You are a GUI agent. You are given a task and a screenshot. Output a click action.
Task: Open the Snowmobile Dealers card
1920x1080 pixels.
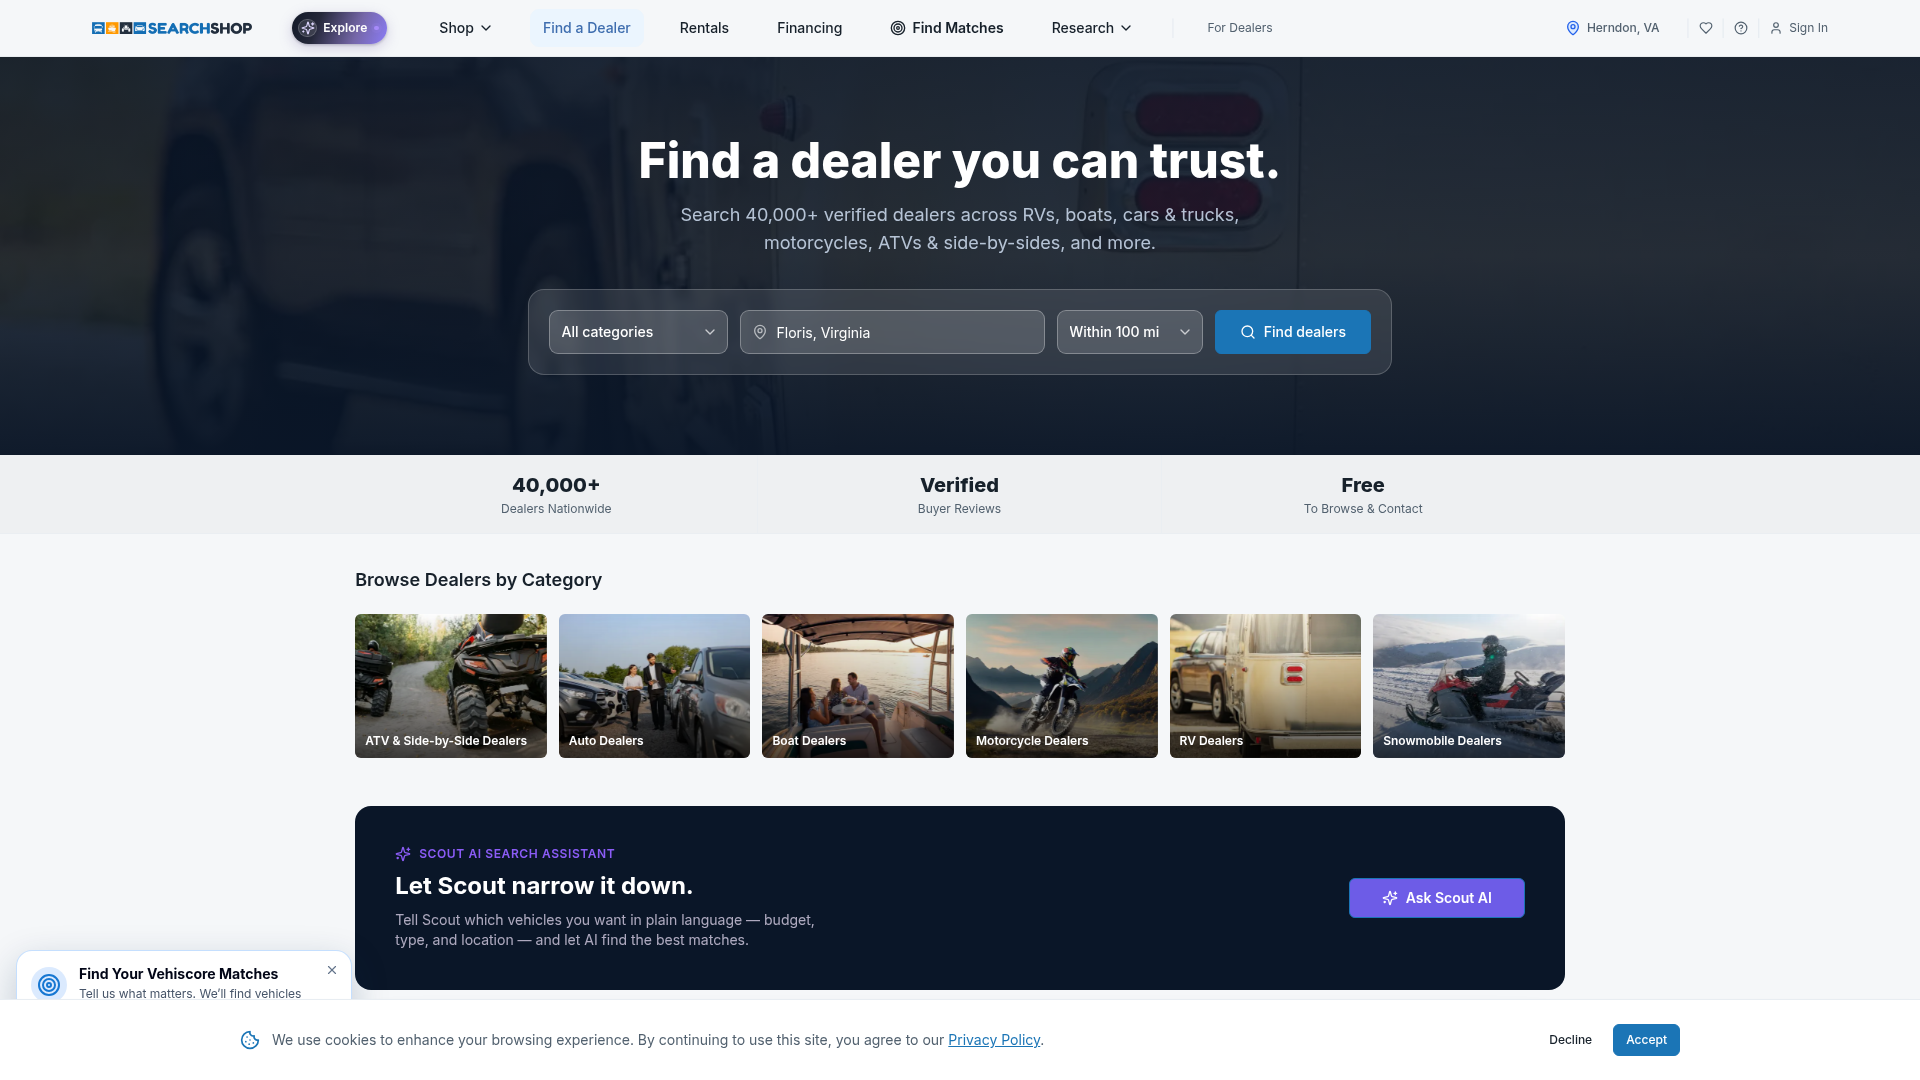tap(1469, 686)
